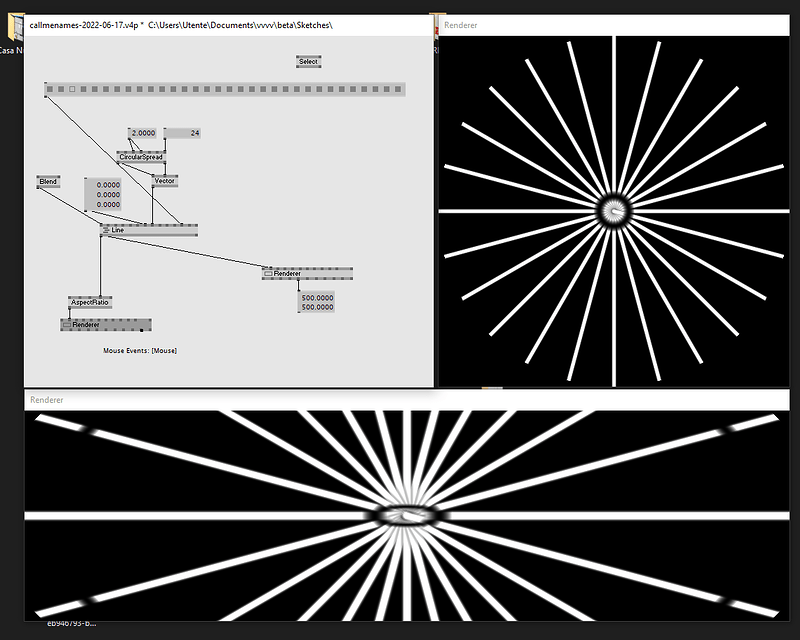Click the window icon on the darker Renderer node
The image size is (800, 640).
pyautogui.click(x=67, y=325)
